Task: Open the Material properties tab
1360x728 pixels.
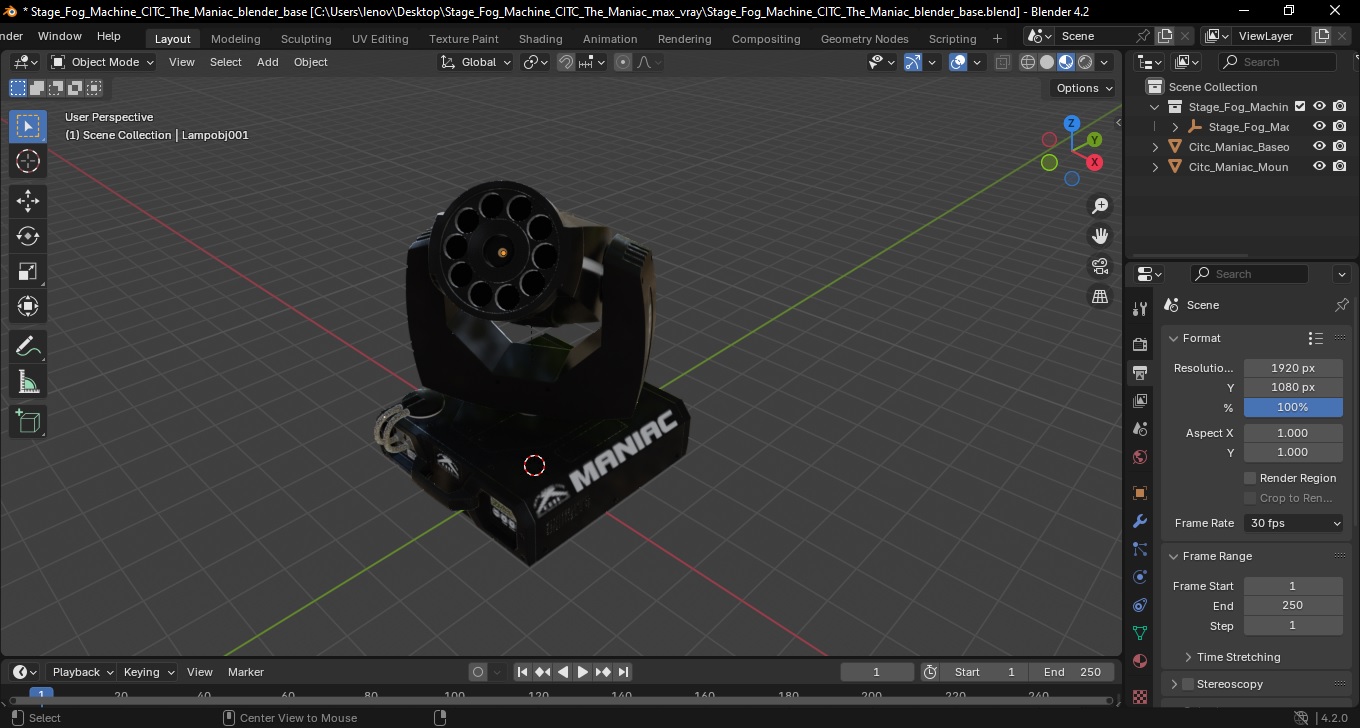Action: pos(1140,661)
